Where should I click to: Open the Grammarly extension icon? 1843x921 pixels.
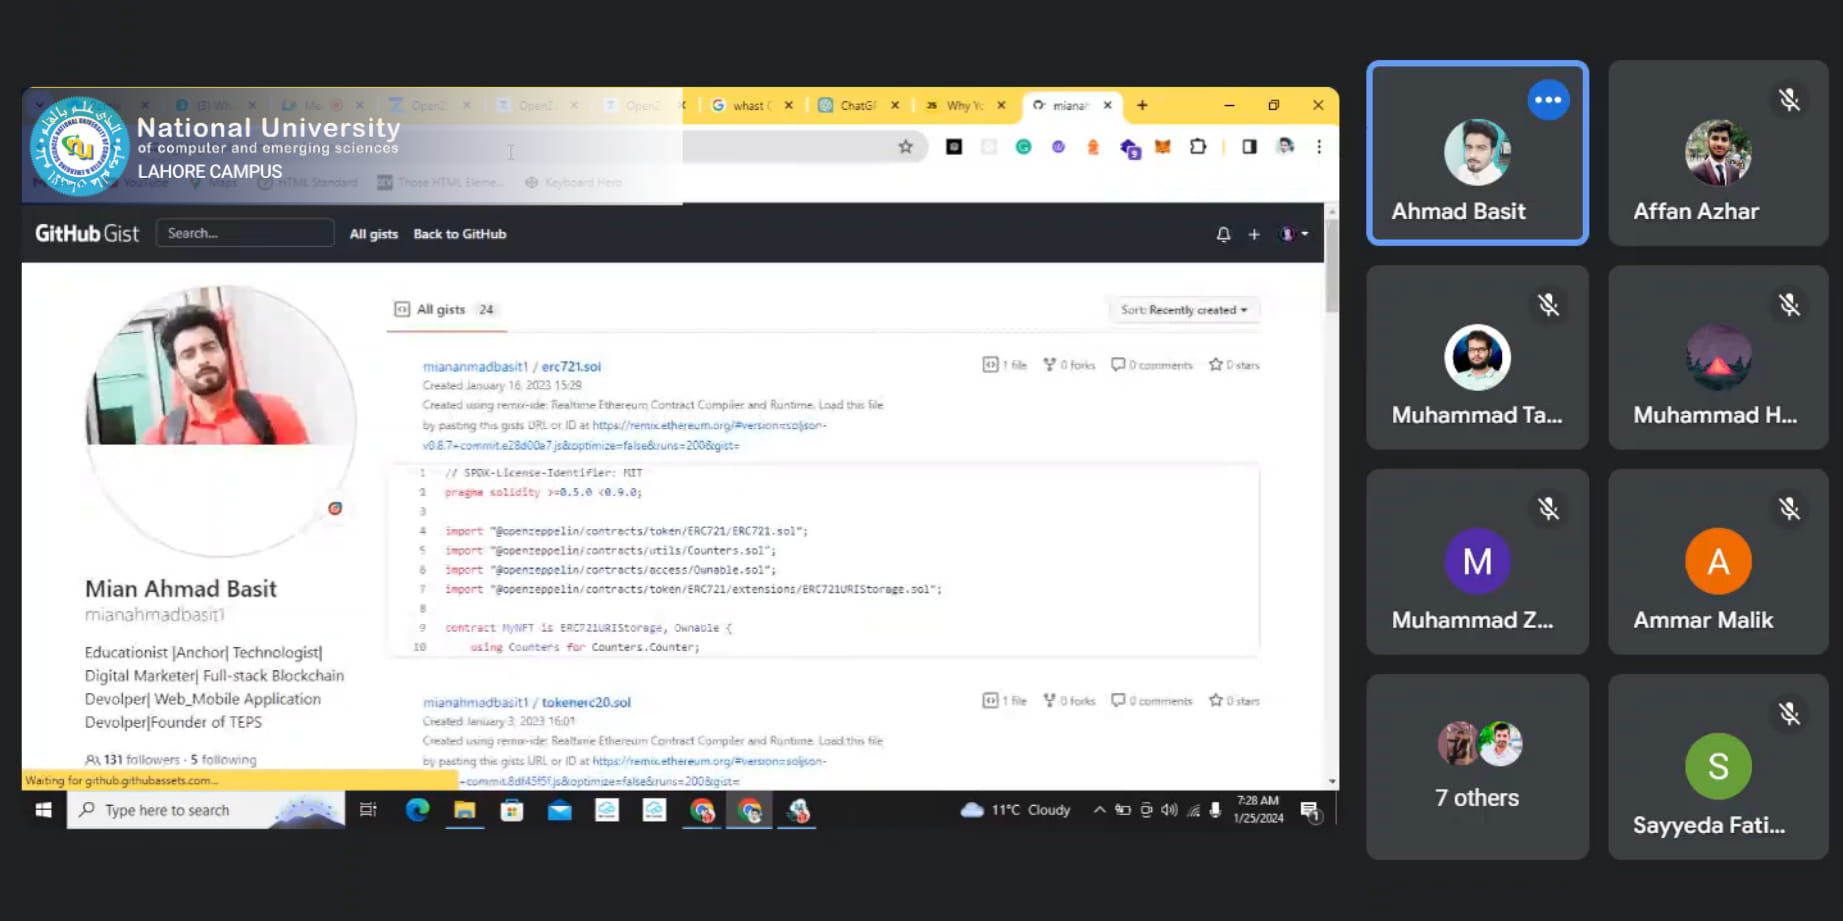(x=1023, y=147)
